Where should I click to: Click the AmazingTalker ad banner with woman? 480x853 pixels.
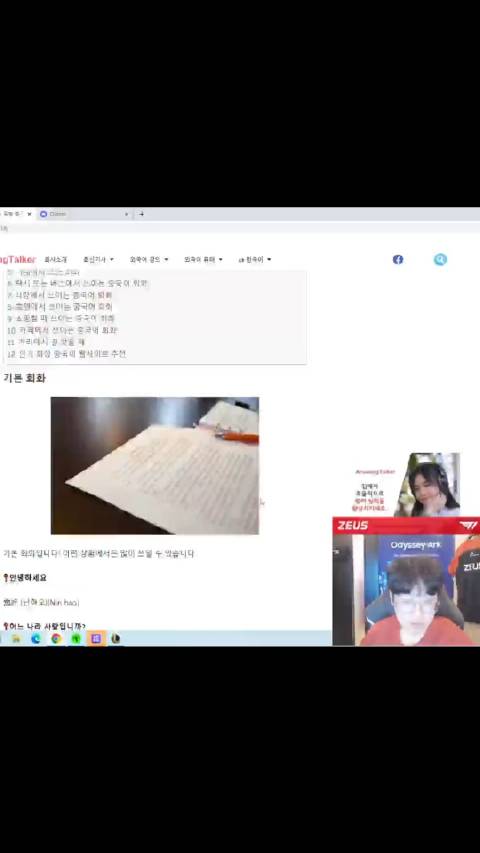tap(407, 484)
